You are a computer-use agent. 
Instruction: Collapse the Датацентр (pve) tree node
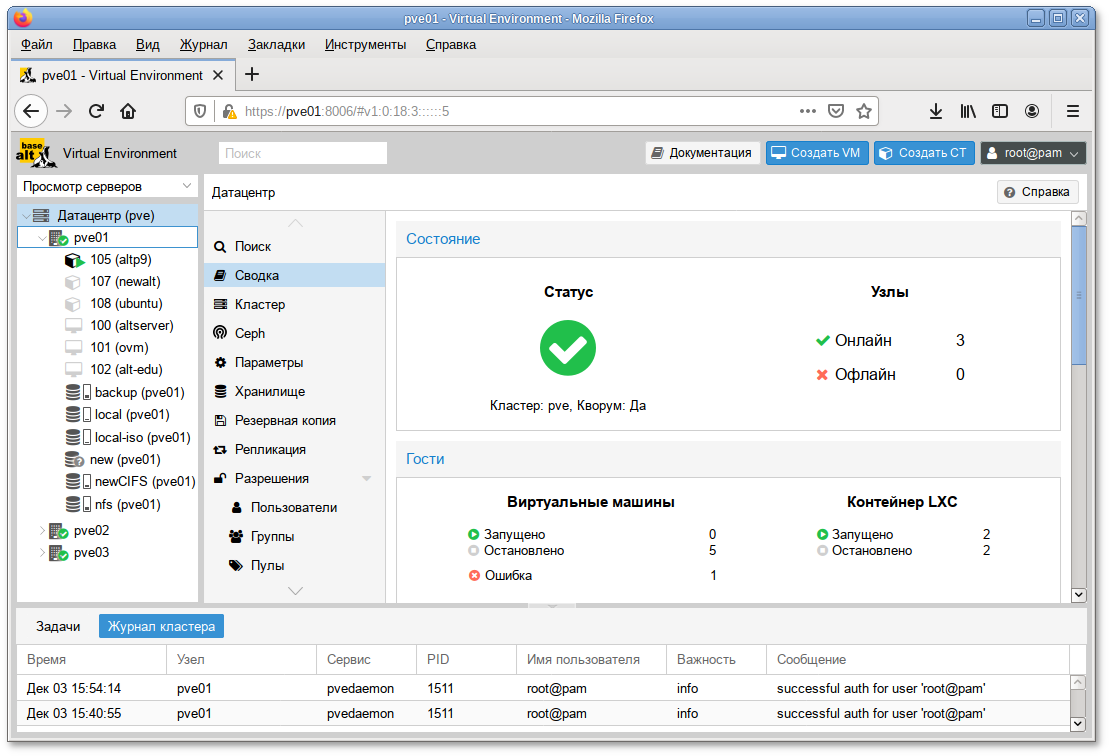(x=27, y=216)
